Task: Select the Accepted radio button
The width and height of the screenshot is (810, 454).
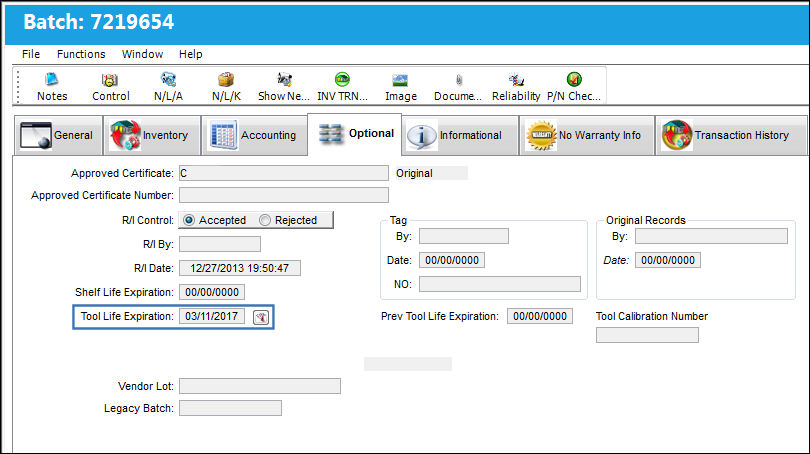Action: tap(189, 220)
